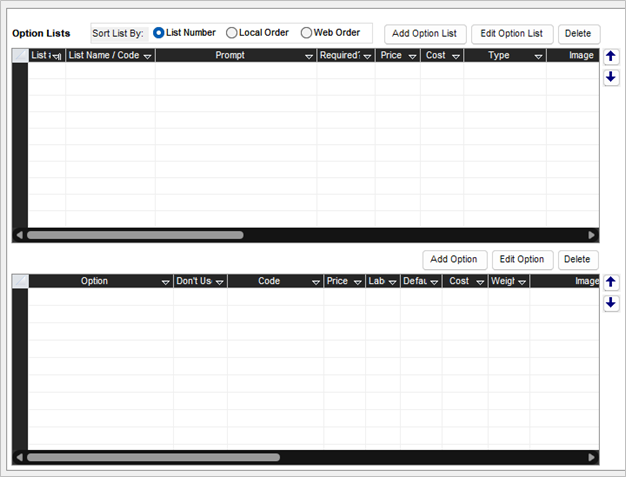Click the up arrow beside the options grid
This screenshot has width=626, height=477.
611,283
